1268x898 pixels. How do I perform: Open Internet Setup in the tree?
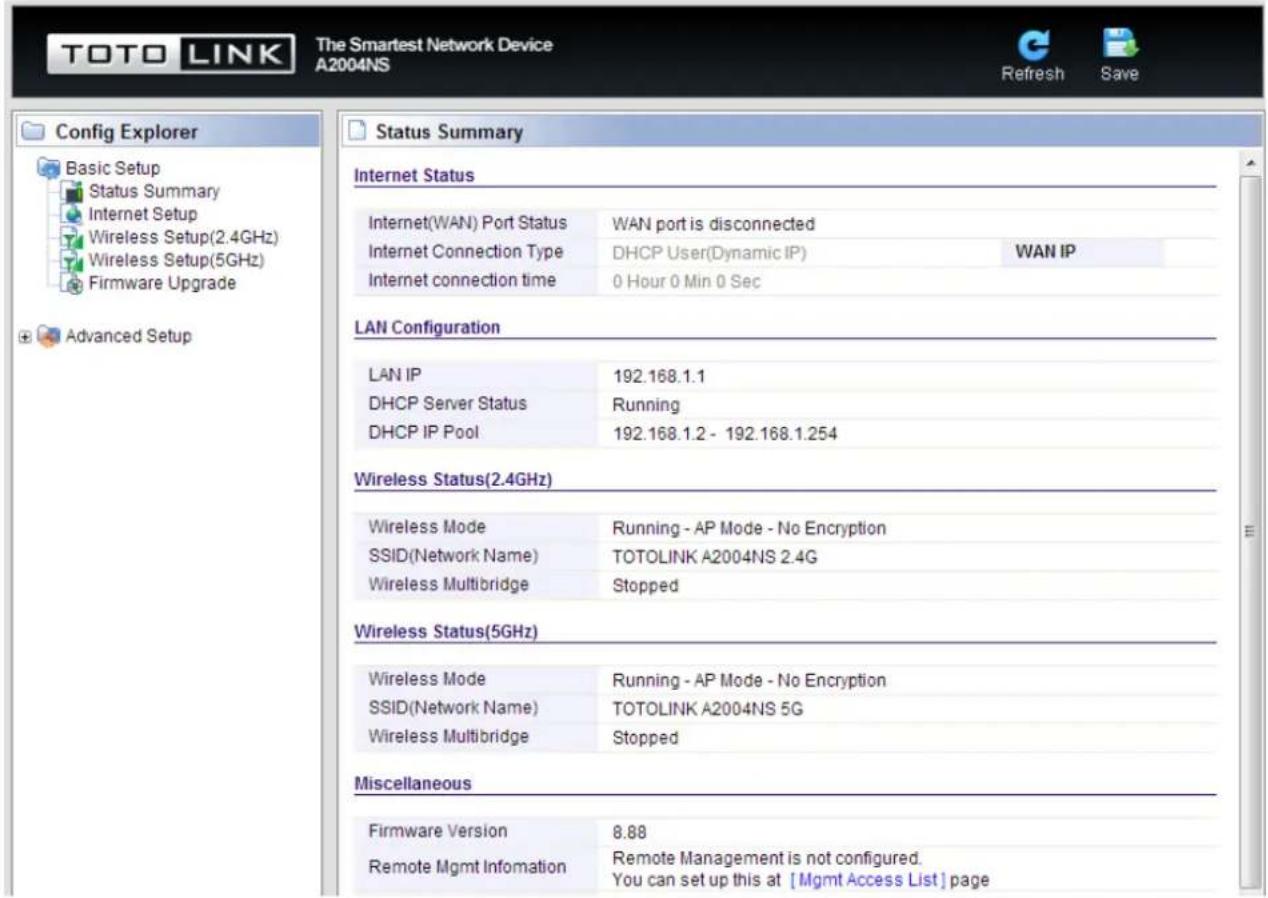(x=143, y=214)
